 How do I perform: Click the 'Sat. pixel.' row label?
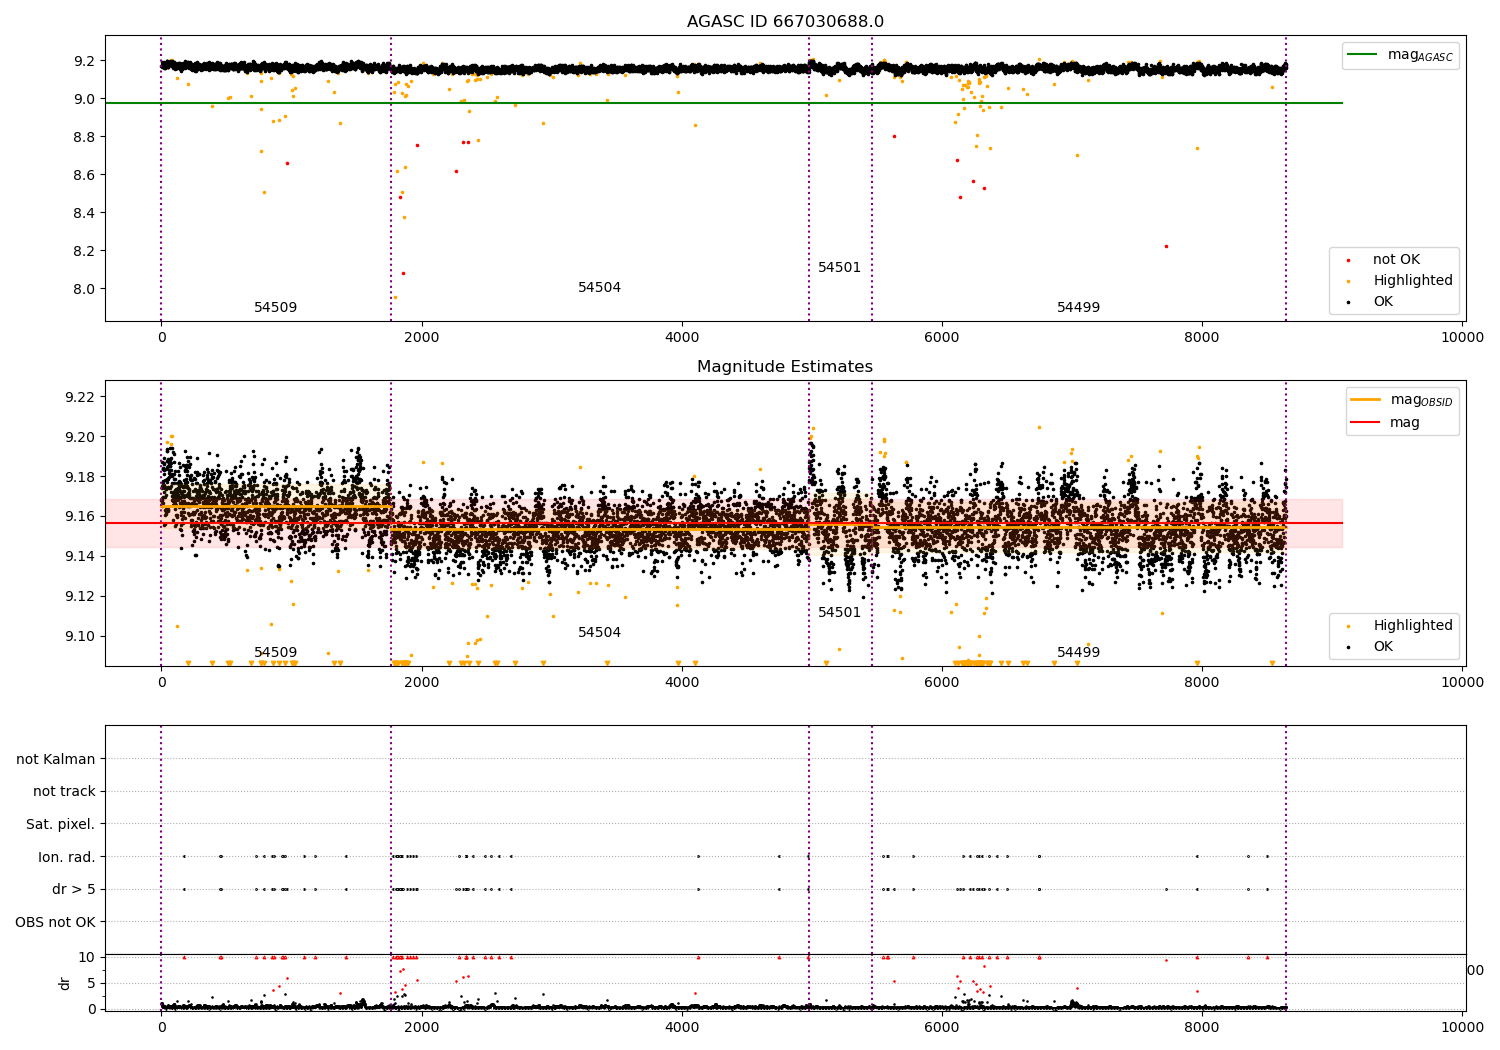(x=60, y=824)
